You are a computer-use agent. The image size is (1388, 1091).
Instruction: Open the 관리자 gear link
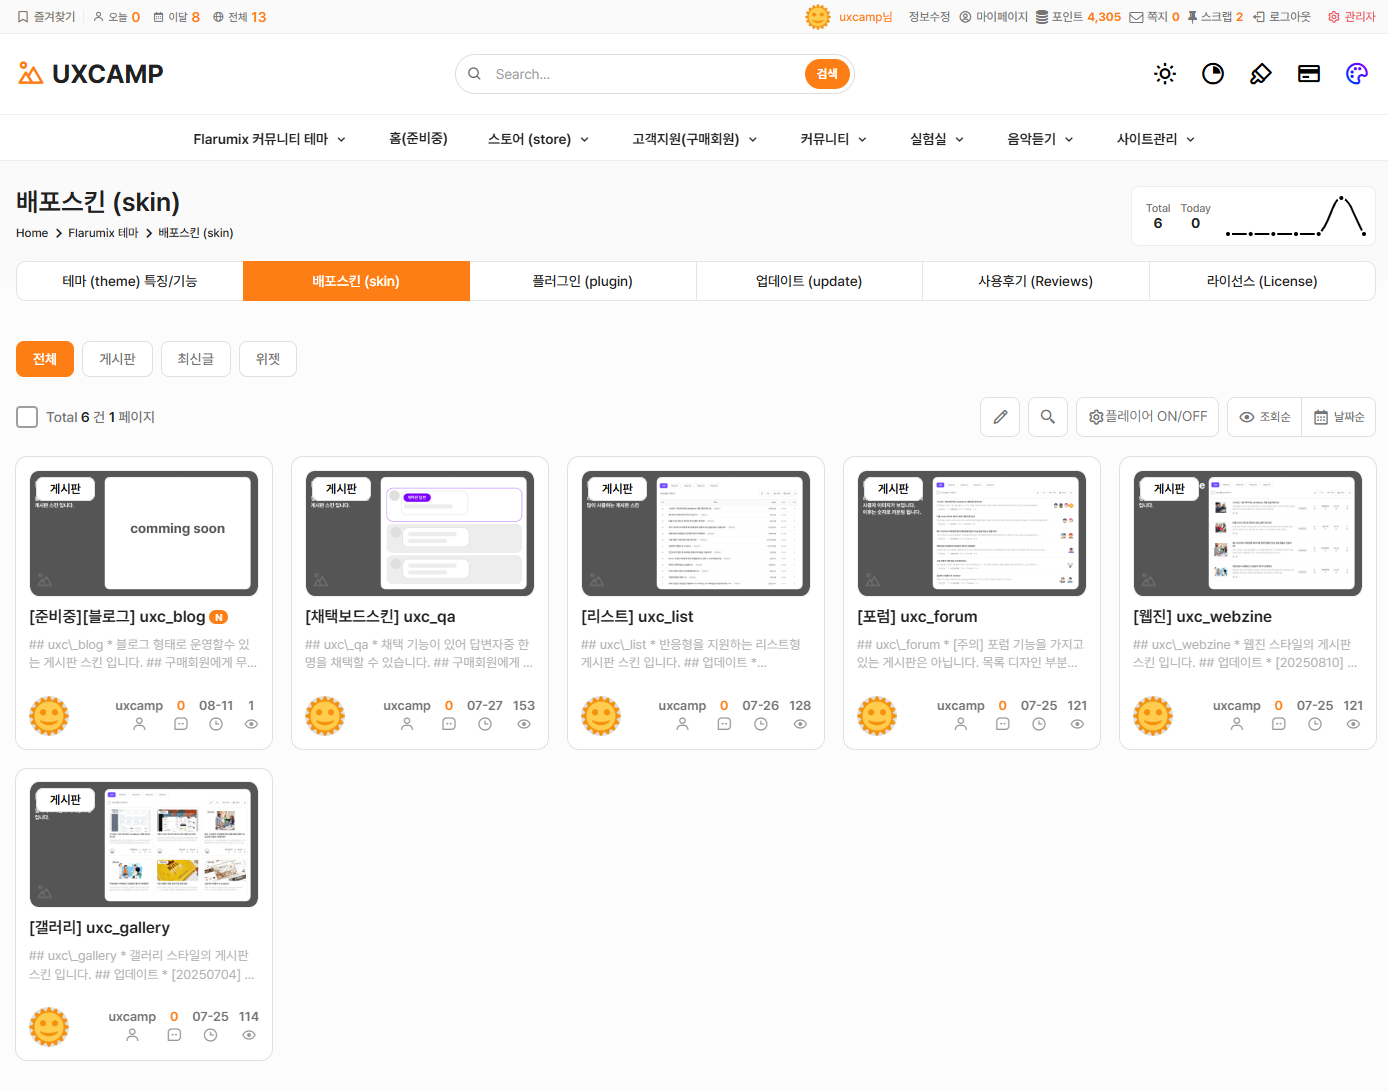[1352, 17]
